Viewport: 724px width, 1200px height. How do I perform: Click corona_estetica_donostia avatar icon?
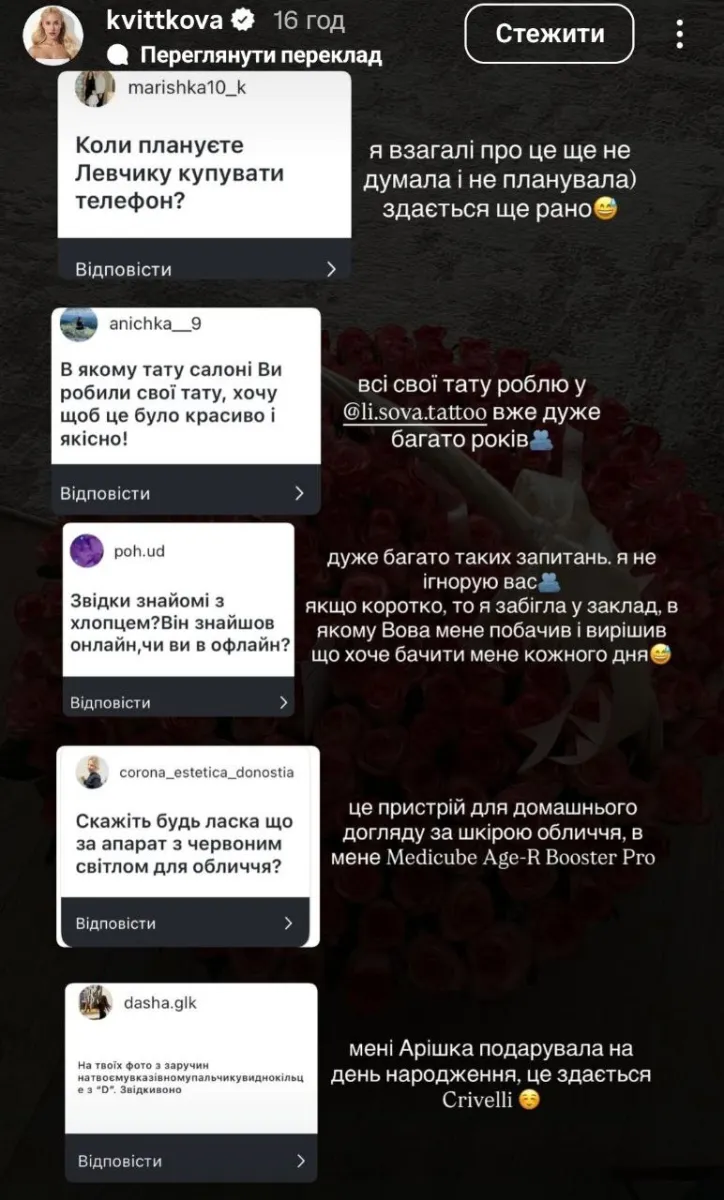92,772
